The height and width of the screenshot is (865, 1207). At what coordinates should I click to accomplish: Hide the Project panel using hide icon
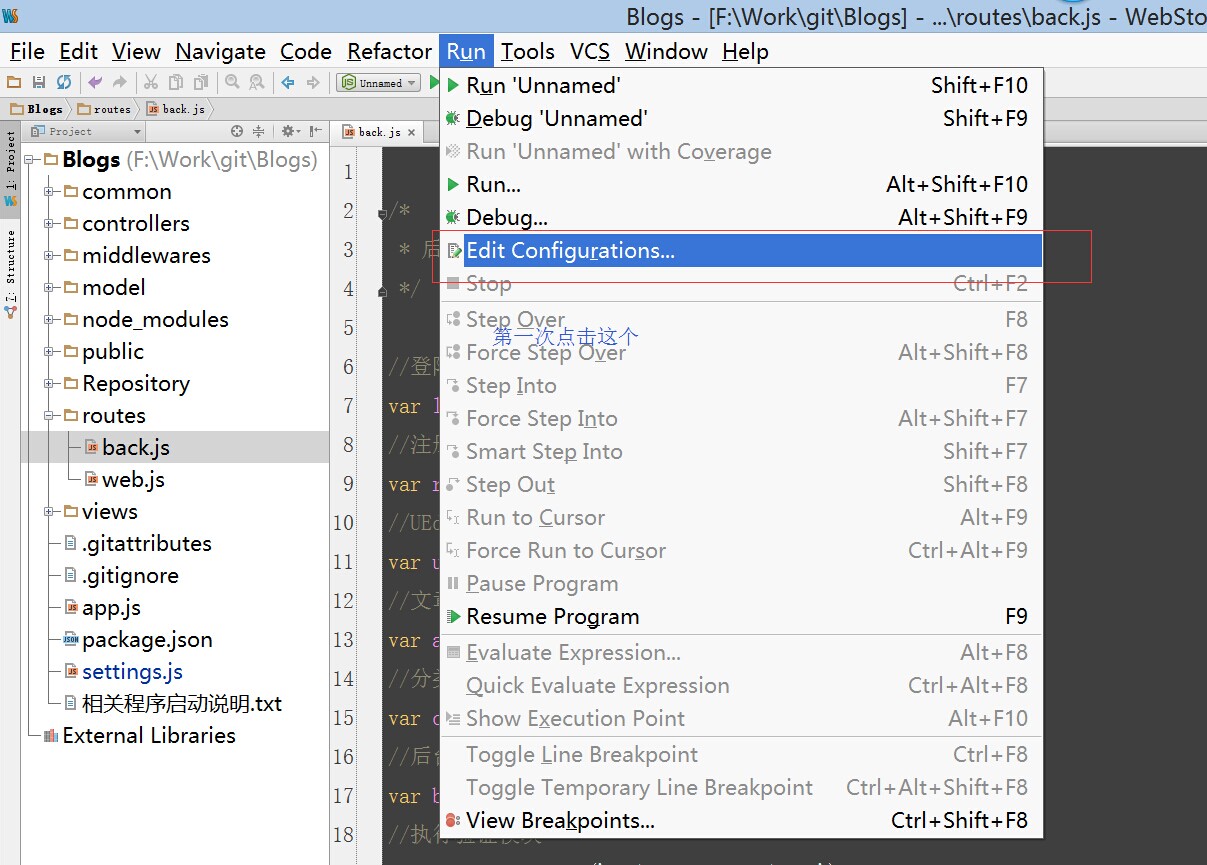[315, 131]
